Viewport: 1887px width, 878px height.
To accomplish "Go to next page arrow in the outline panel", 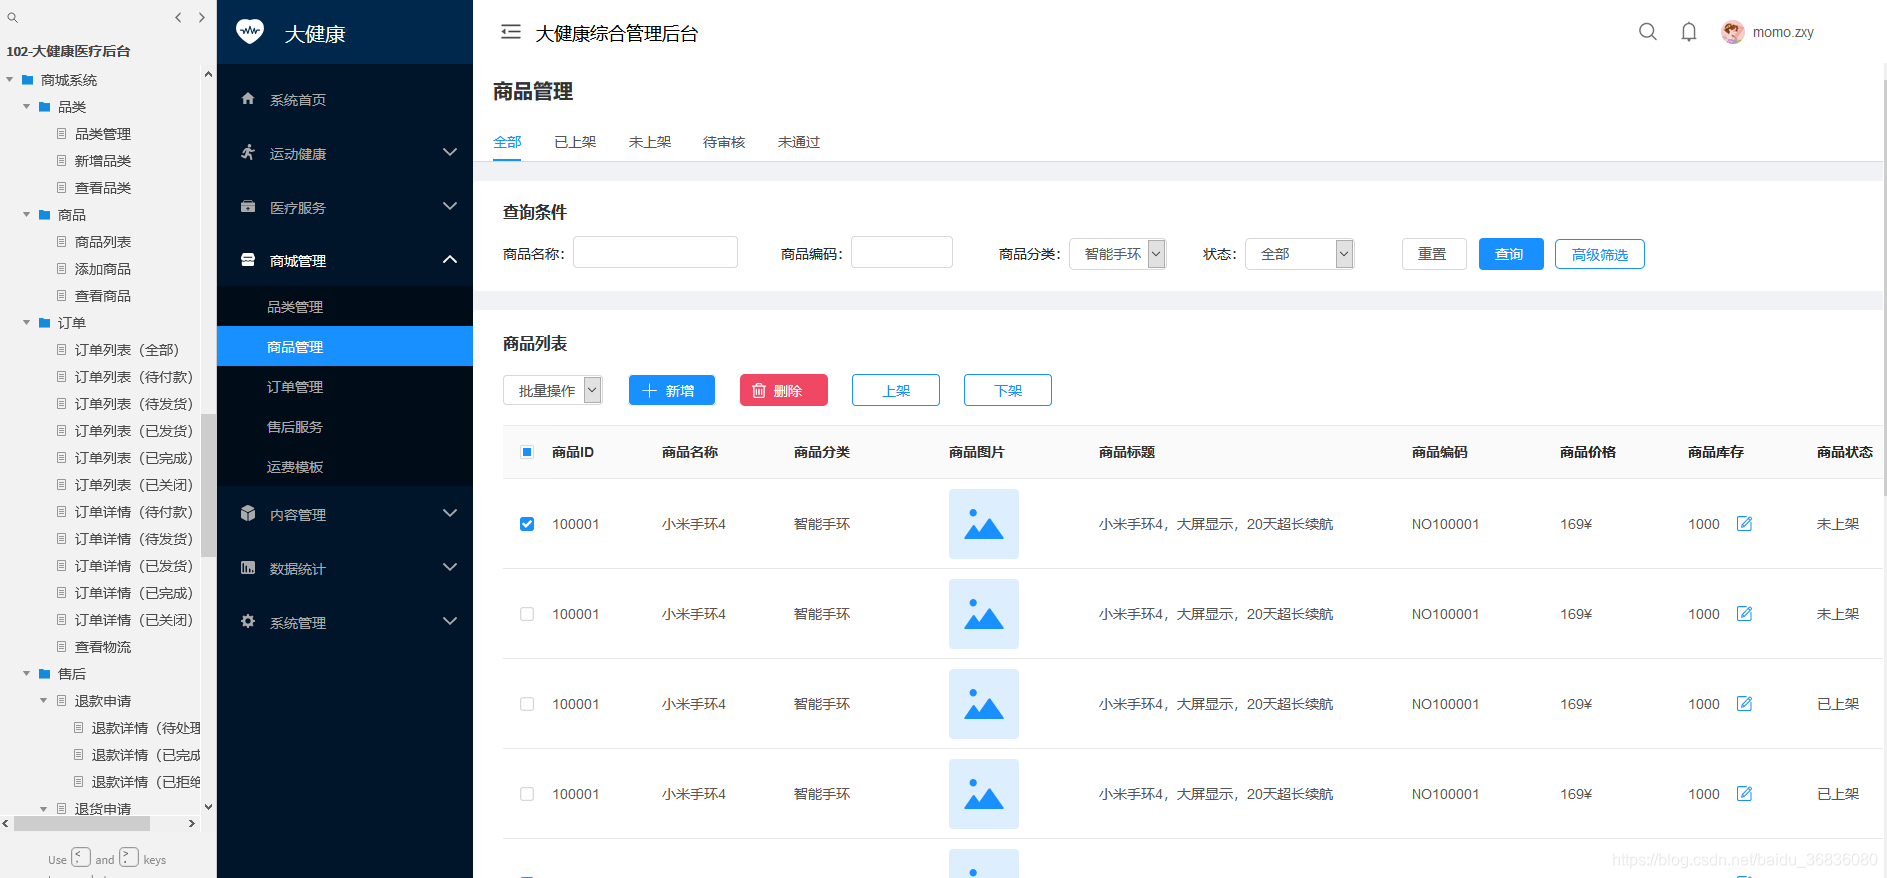I will coord(202,17).
